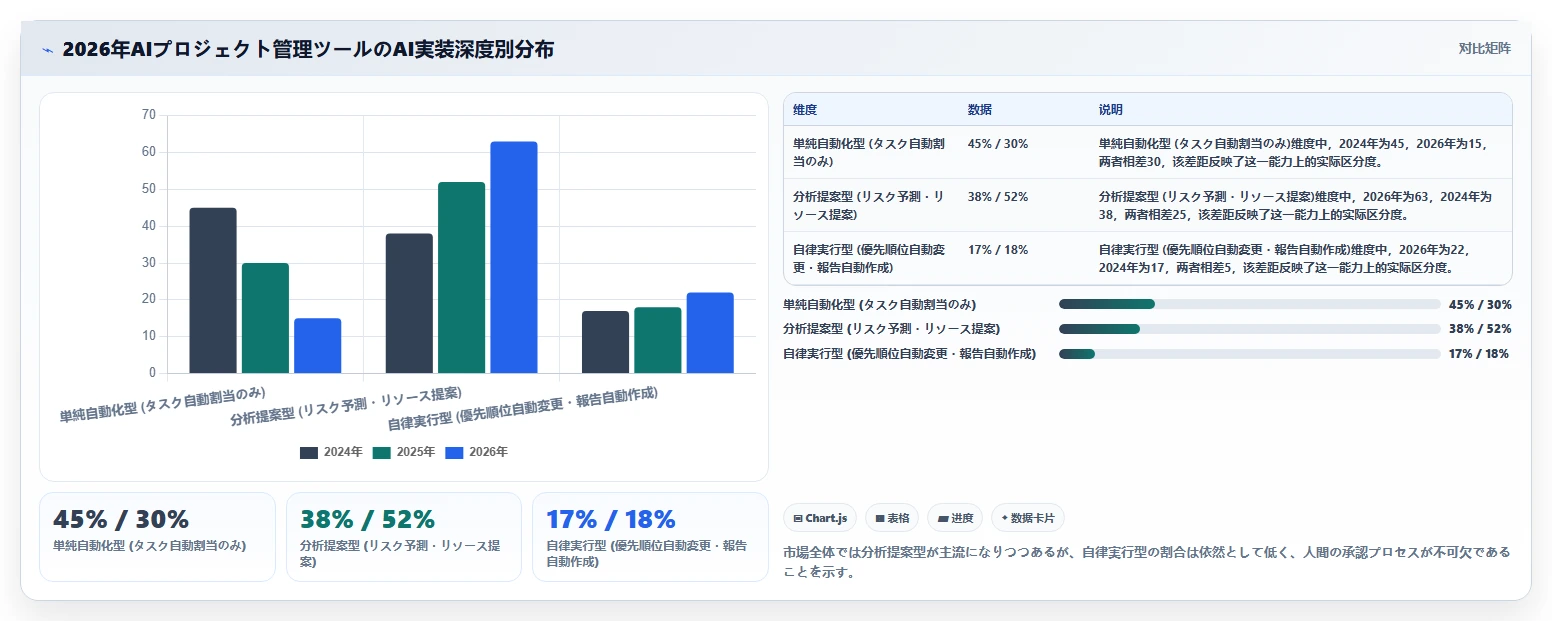This screenshot has width=1552, height=621.
Task: Click the 単純自動化型 progress bar
Action: [x=1249, y=304]
